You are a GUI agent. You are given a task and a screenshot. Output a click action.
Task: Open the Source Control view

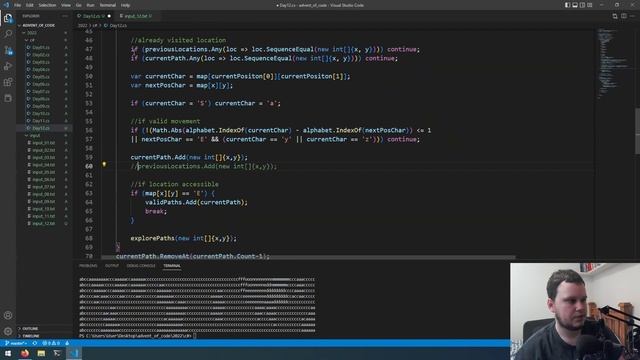tap(8, 50)
